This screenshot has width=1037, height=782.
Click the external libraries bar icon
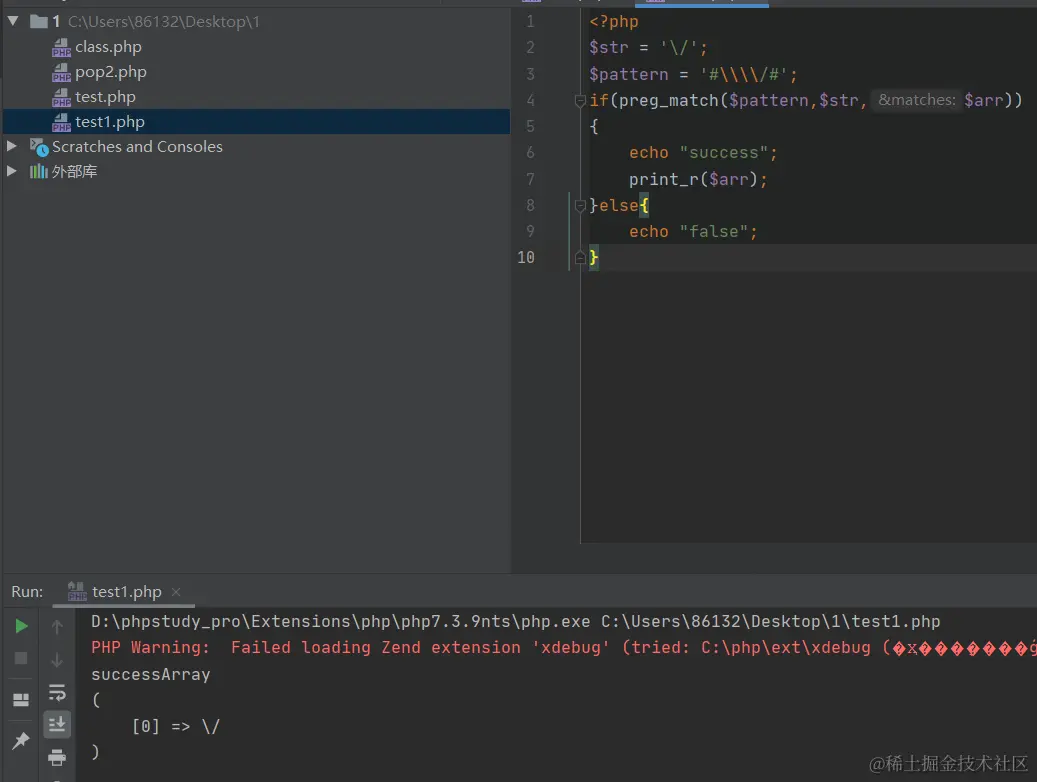click(x=38, y=171)
